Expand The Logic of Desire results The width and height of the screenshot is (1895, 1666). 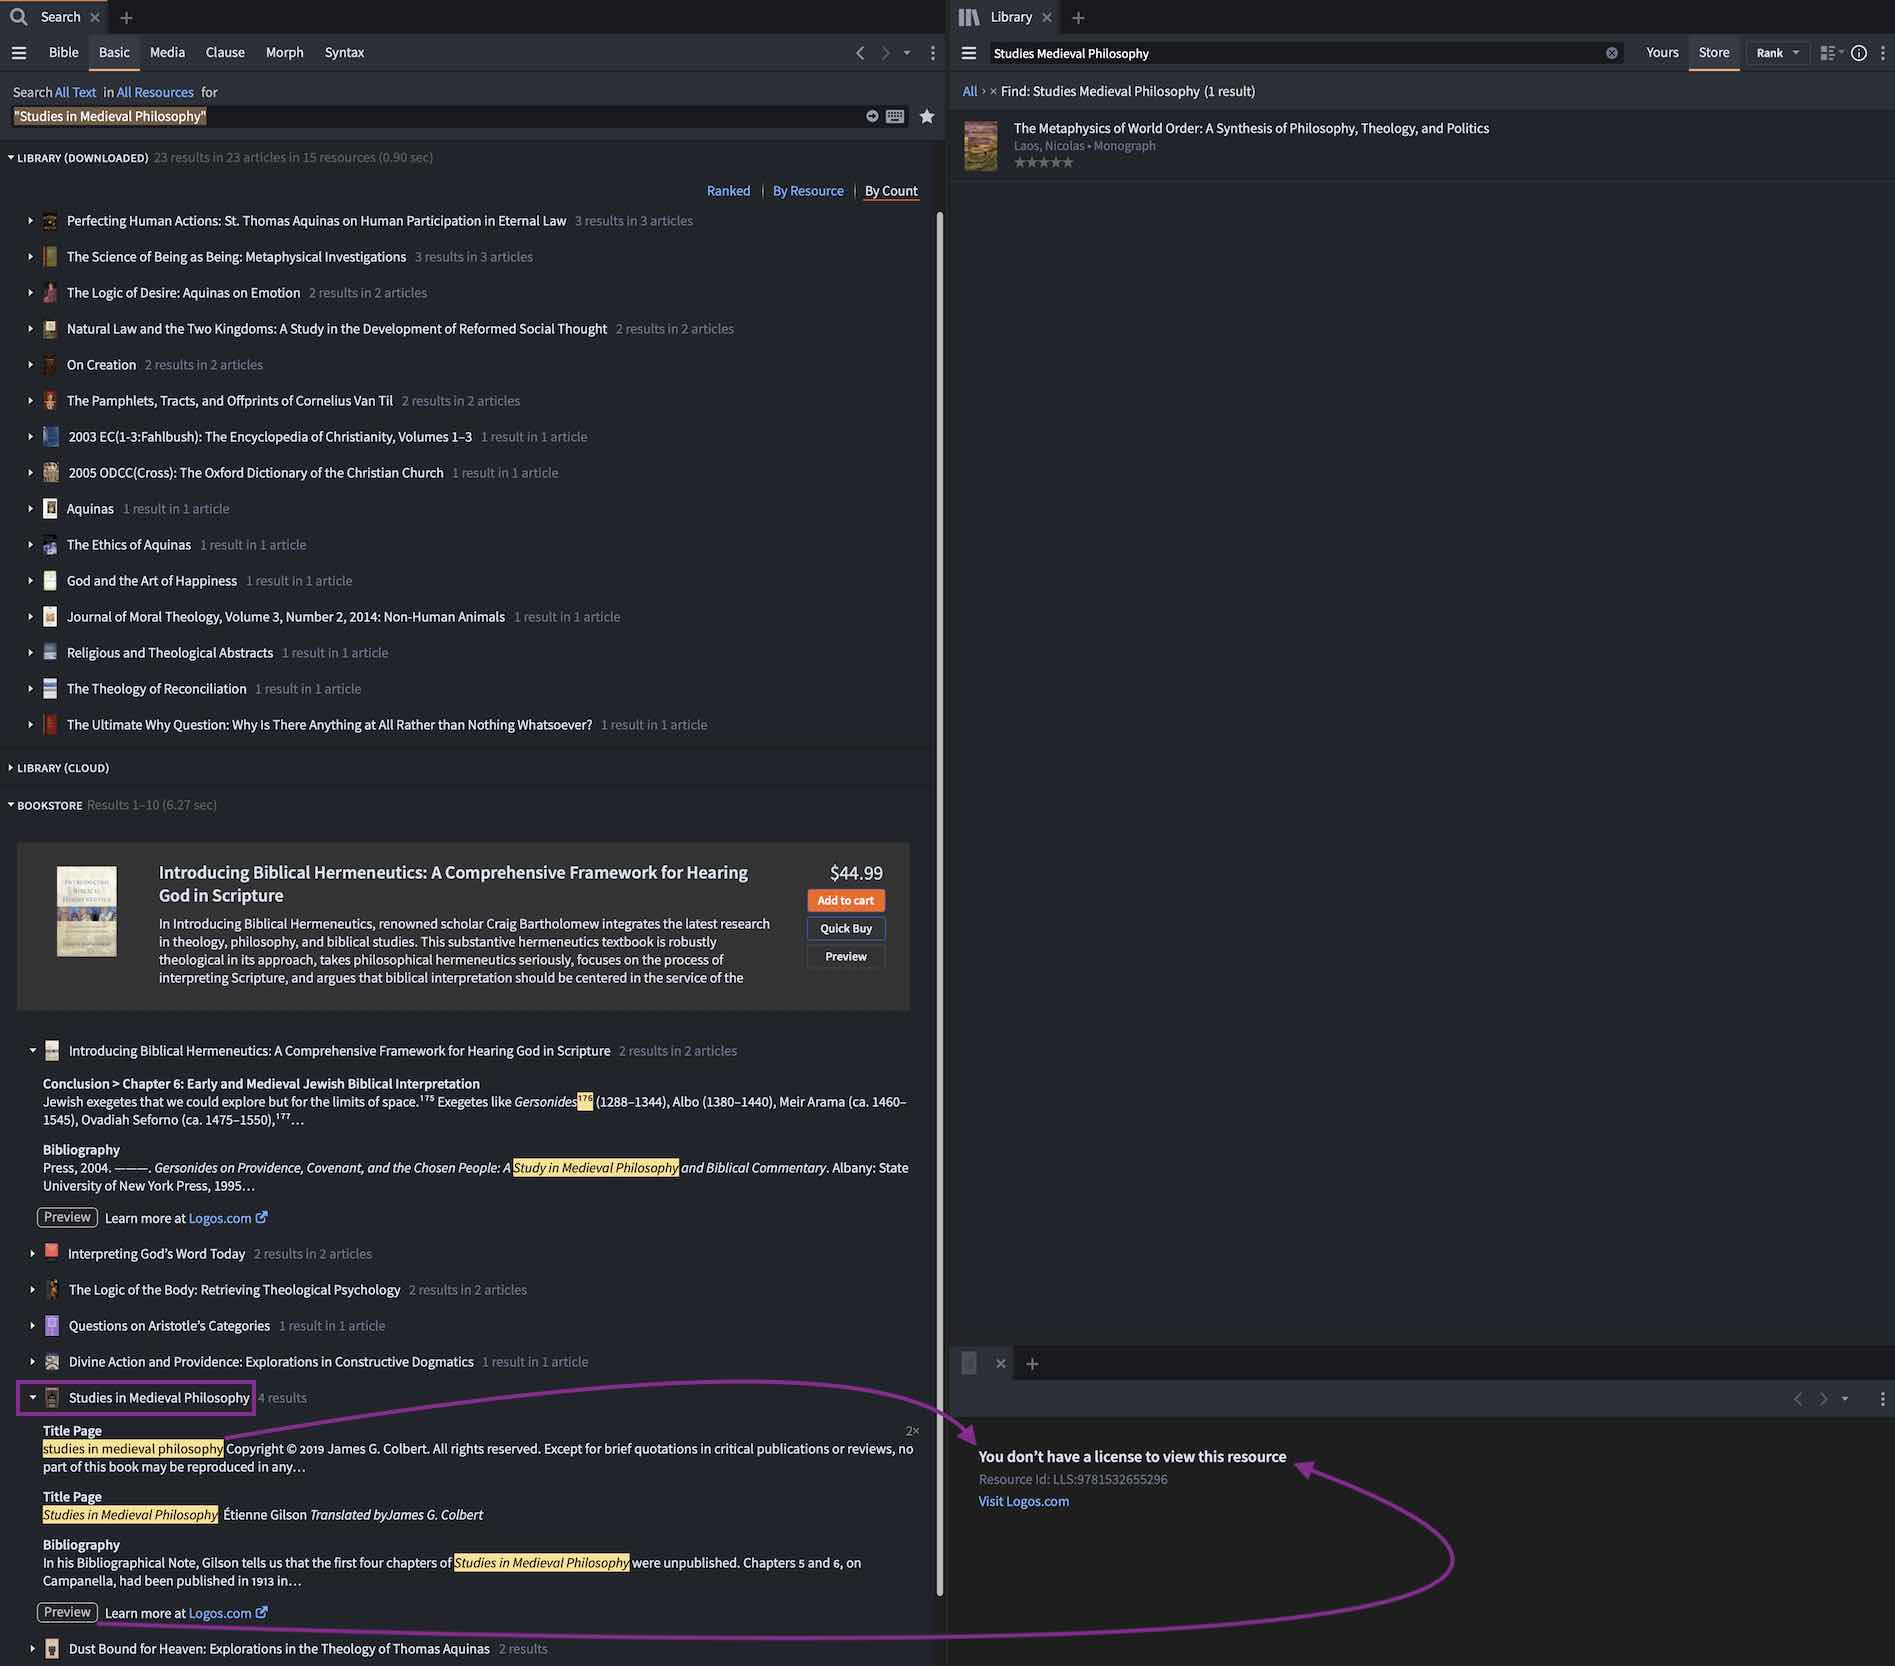31,293
